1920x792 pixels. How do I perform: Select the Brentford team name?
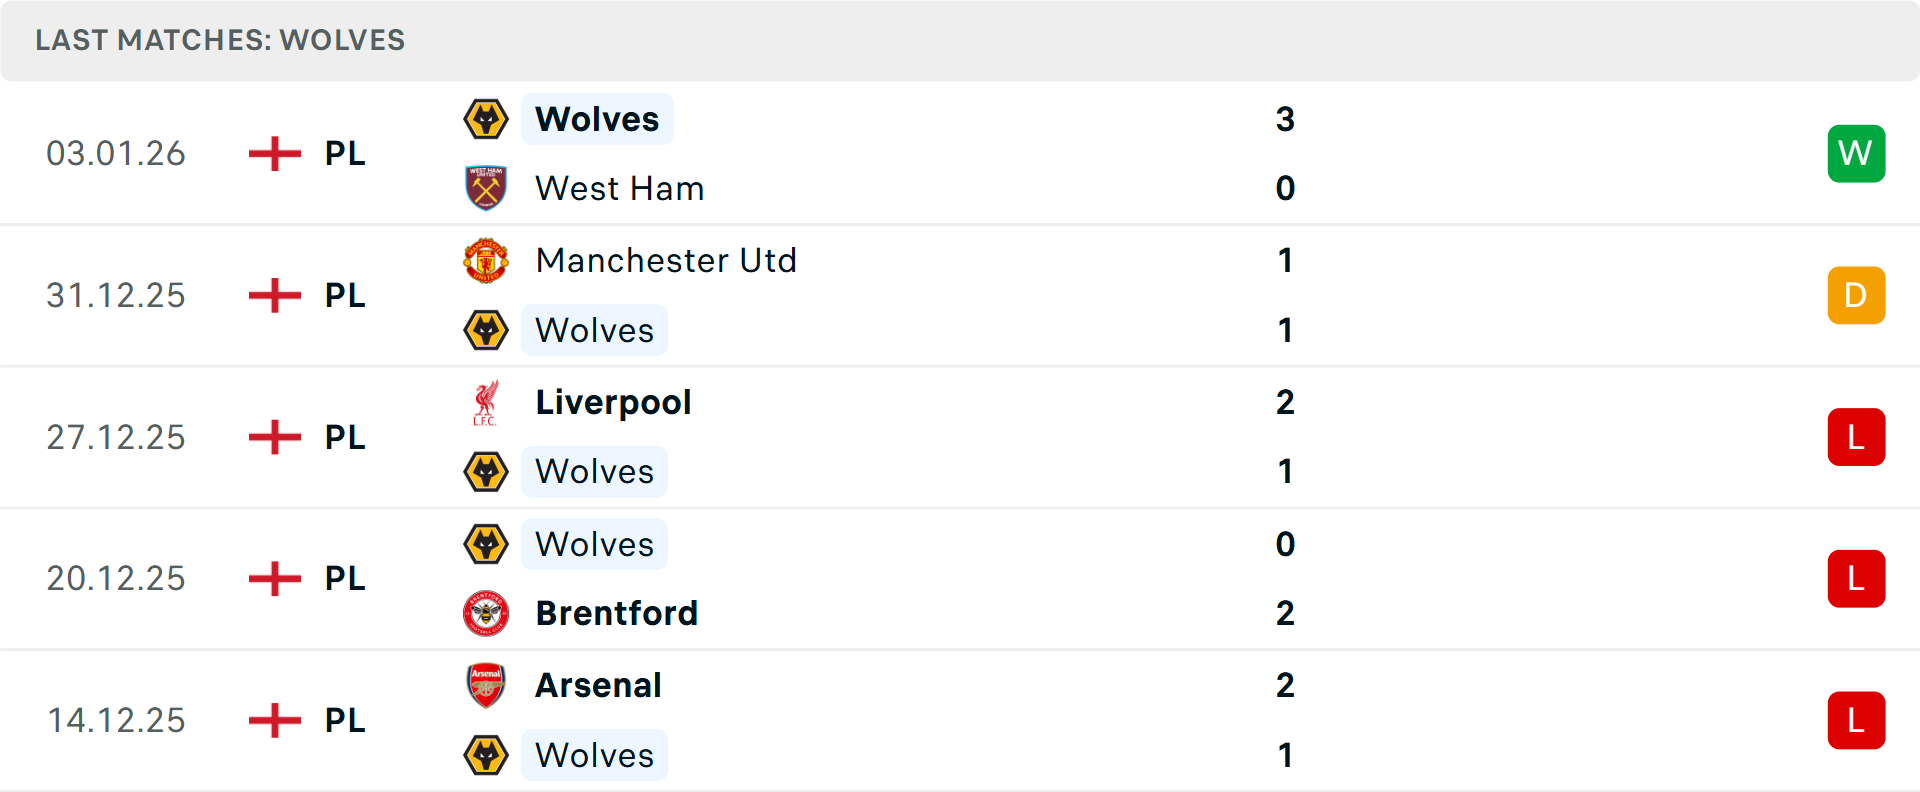point(617,613)
